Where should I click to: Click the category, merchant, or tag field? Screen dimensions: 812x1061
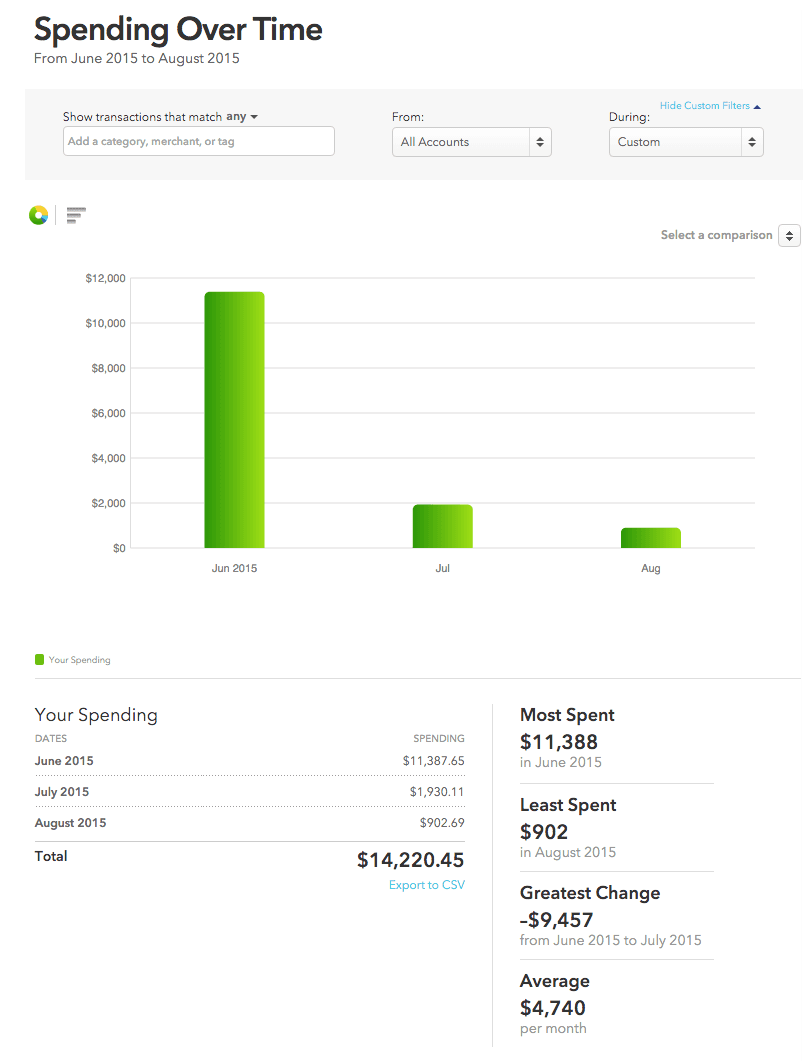click(198, 142)
